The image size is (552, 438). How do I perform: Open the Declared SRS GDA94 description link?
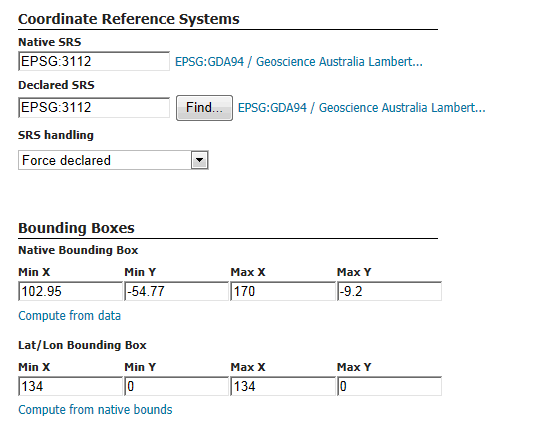point(362,108)
